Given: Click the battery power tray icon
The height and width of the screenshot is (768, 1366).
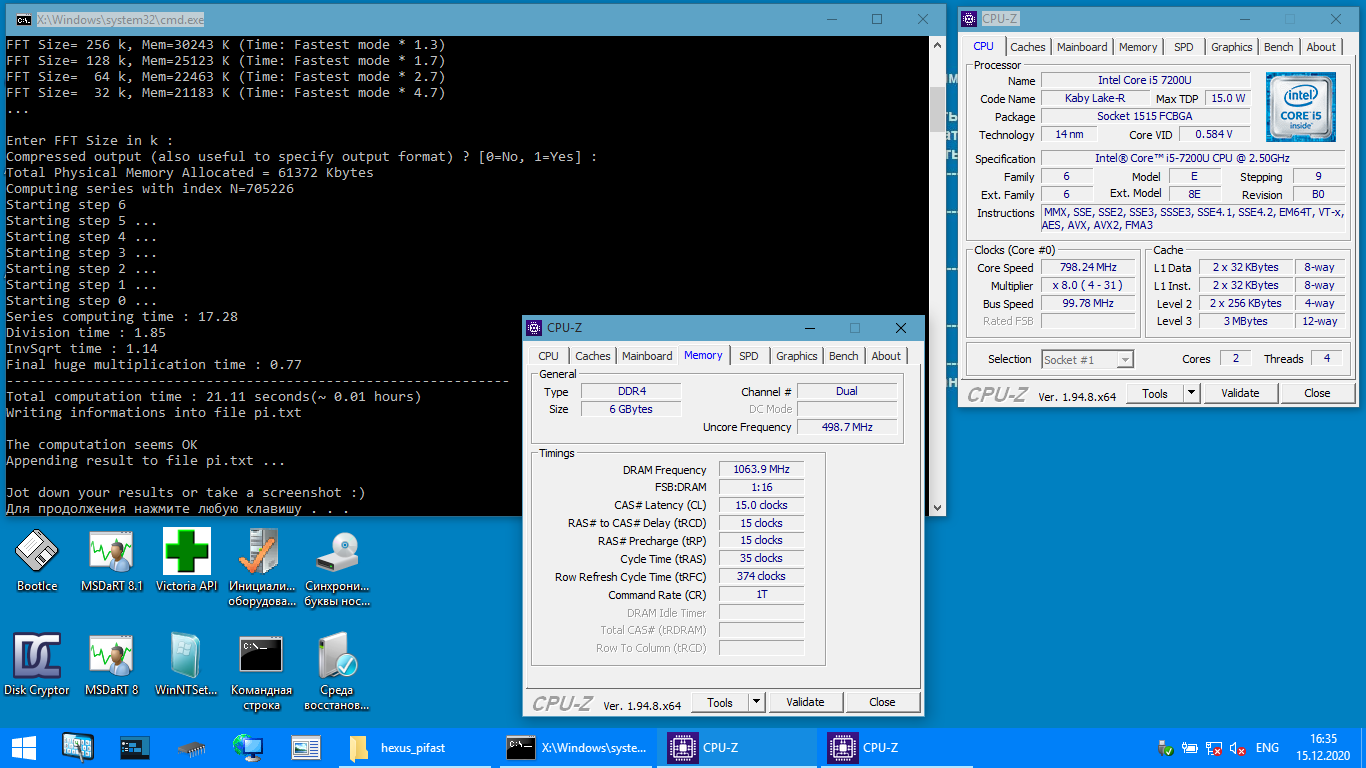Looking at the screenshot, I should (x=1190, y=748).
